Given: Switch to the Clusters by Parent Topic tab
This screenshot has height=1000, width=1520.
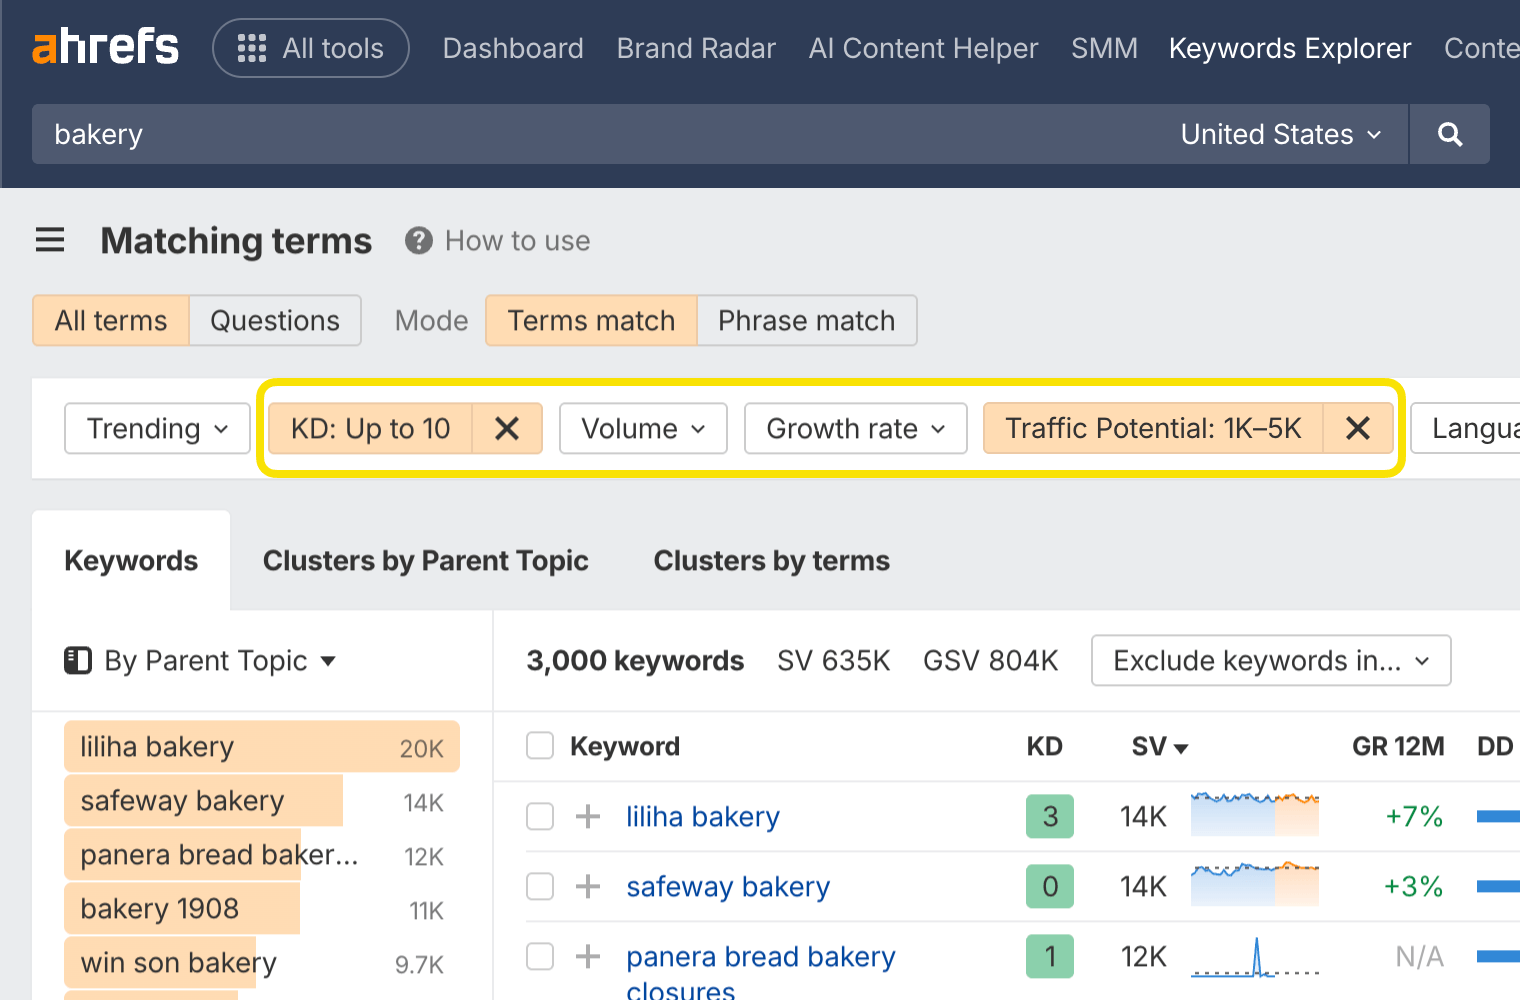Looking at the screenshot, I should click(425, 560).
